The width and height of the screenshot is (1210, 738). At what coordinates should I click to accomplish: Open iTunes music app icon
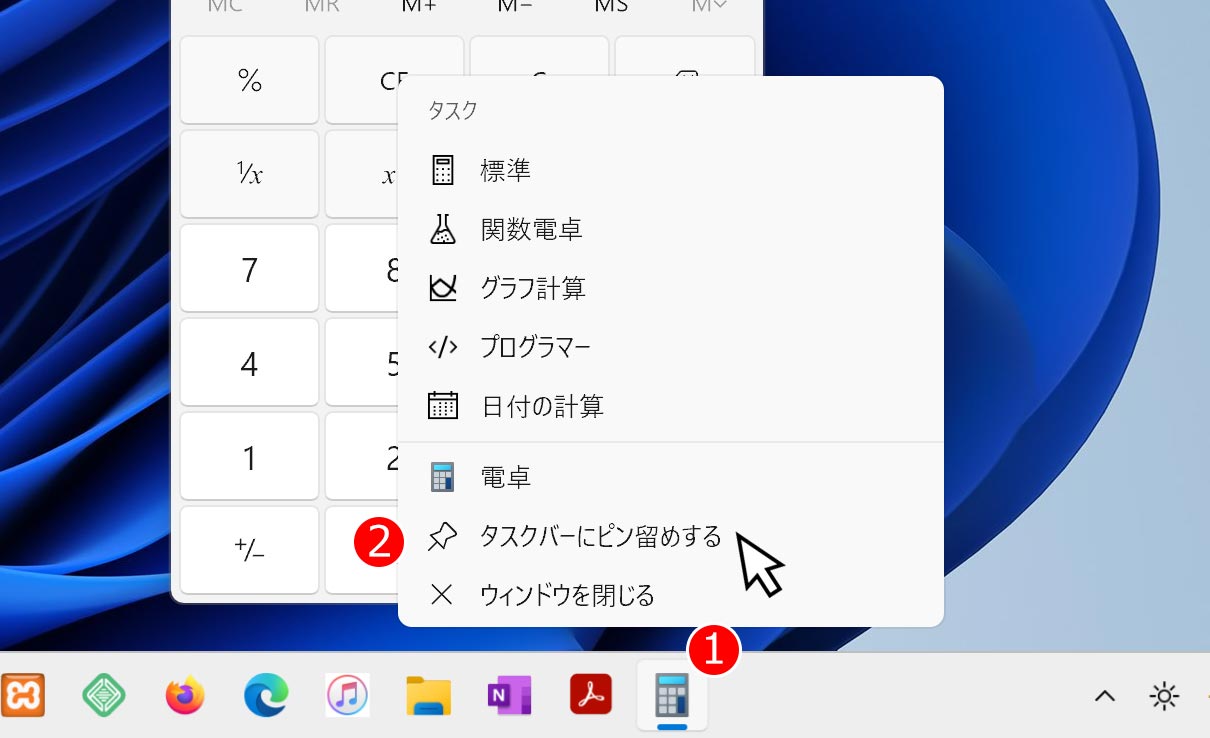pos(347,695)
